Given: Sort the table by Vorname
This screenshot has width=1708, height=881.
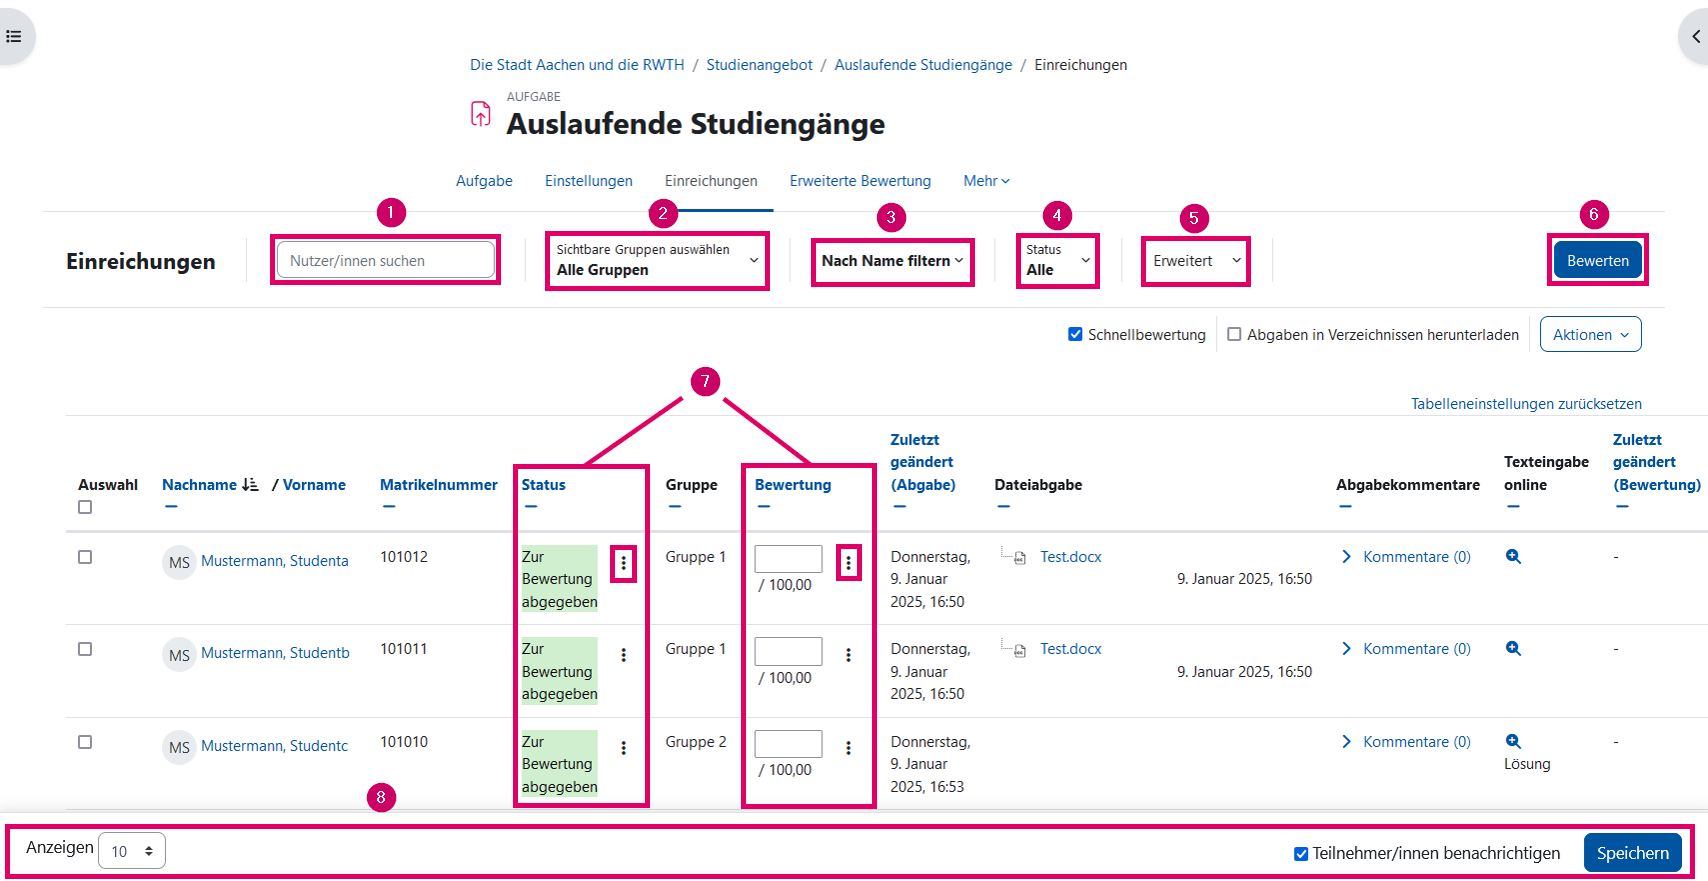Looking at the screenshot, I should pos(314,485).
